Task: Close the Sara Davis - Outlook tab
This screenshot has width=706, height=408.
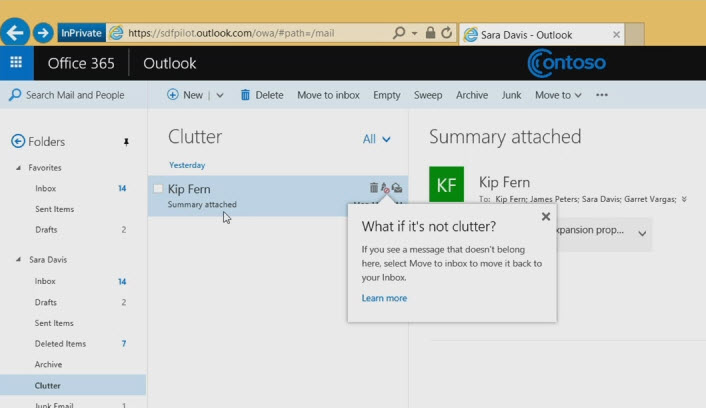Action: point(616,35)
